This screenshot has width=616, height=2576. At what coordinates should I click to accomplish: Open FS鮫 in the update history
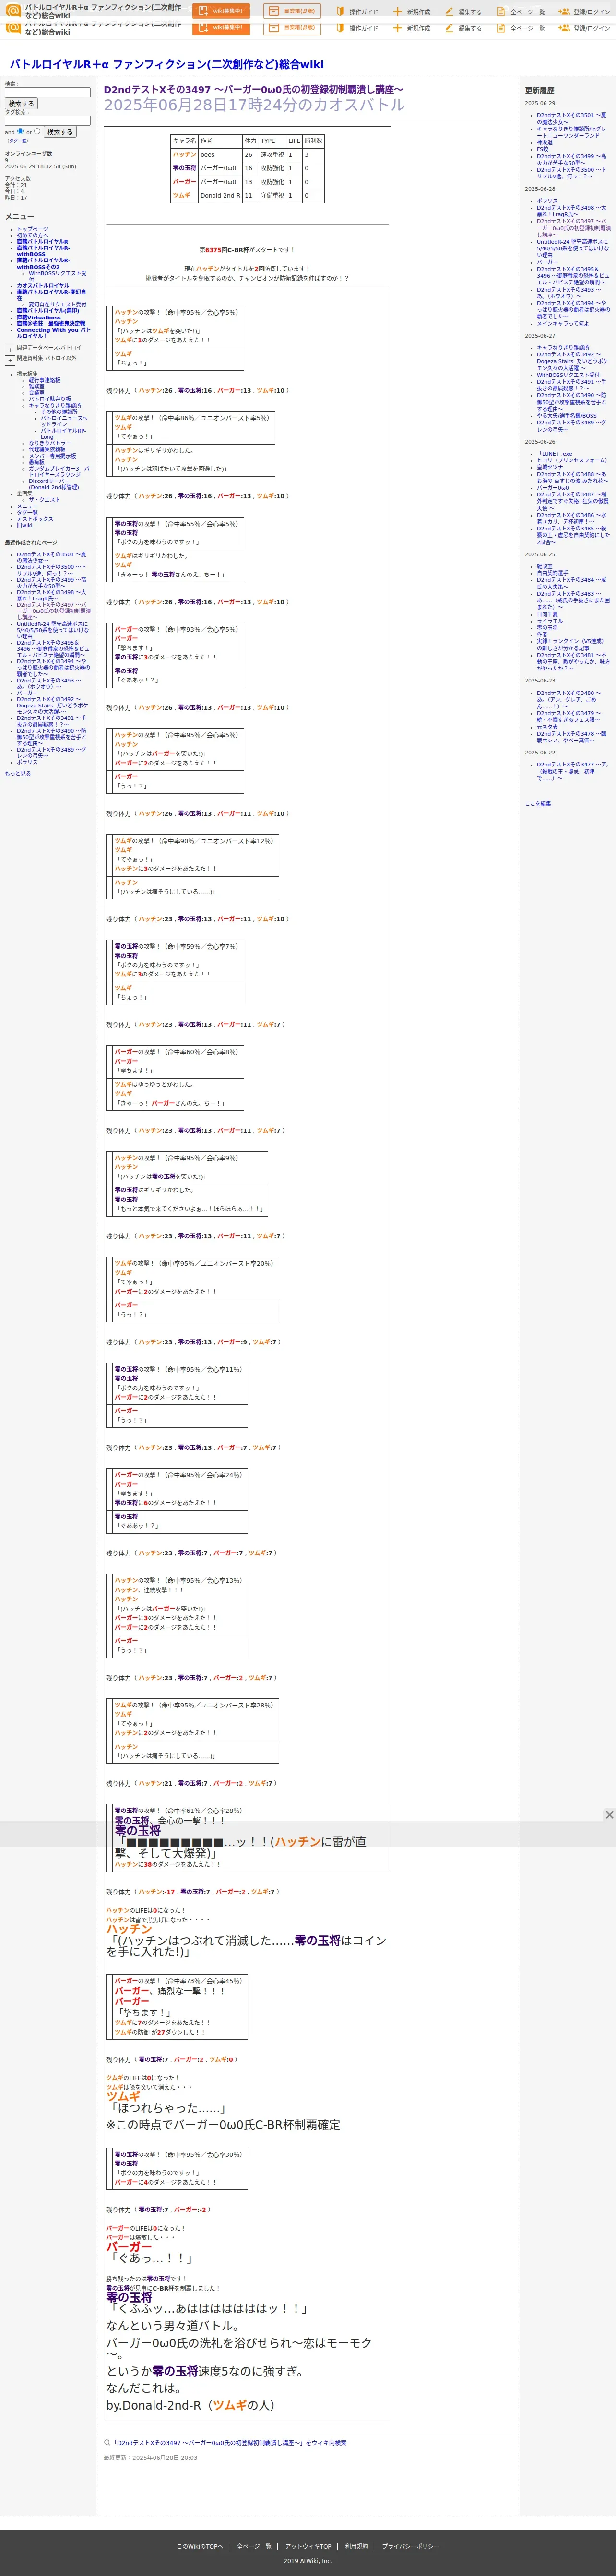(542, 149)
